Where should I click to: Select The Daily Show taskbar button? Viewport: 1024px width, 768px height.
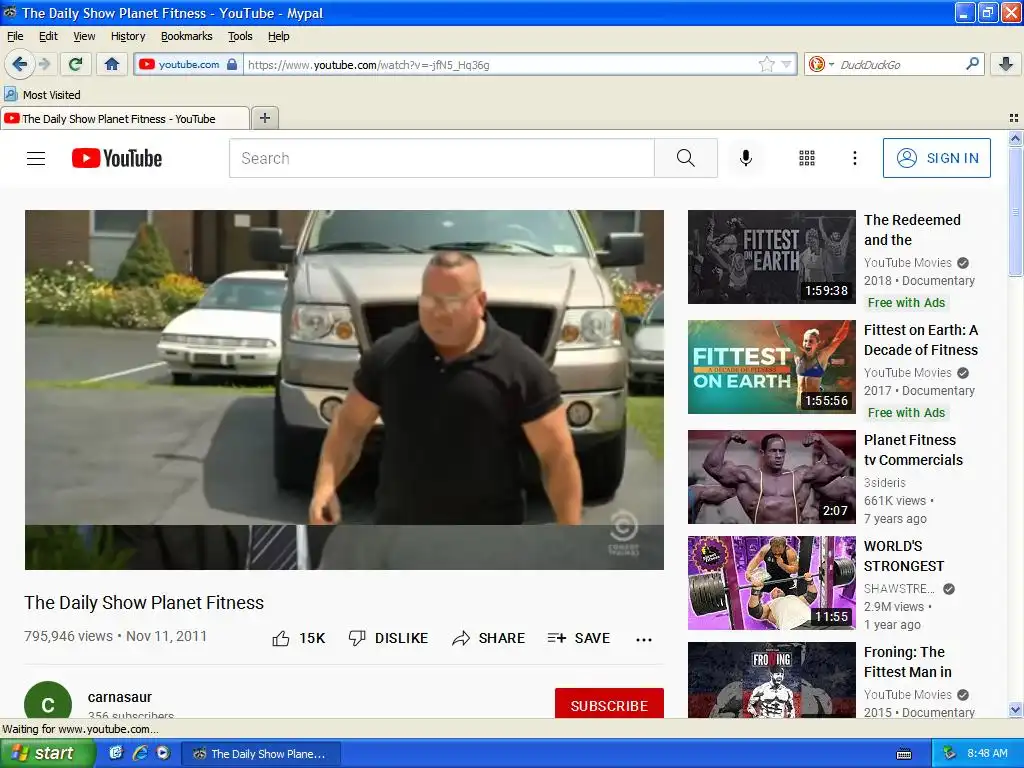(x=261, y=754)
